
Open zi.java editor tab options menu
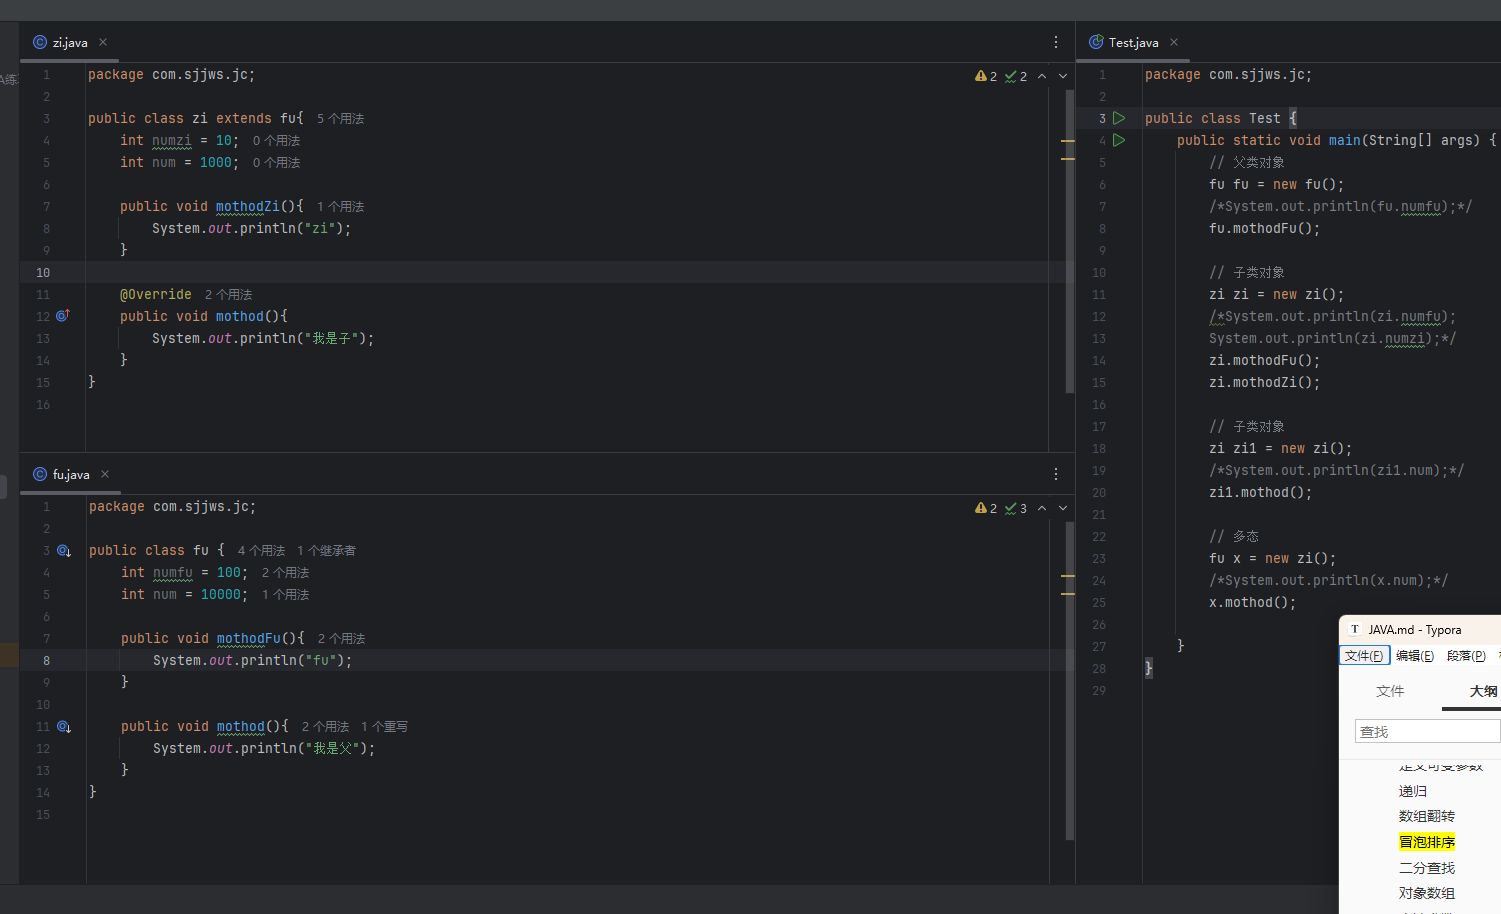point(1056,42)
